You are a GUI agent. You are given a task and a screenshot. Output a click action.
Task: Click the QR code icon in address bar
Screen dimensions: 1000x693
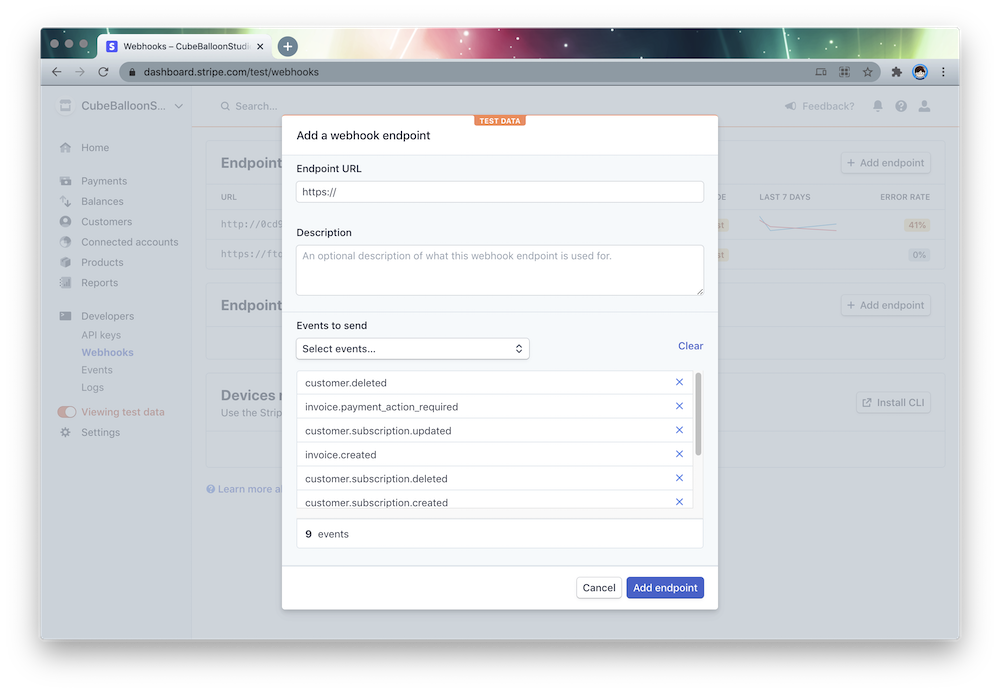844,72
